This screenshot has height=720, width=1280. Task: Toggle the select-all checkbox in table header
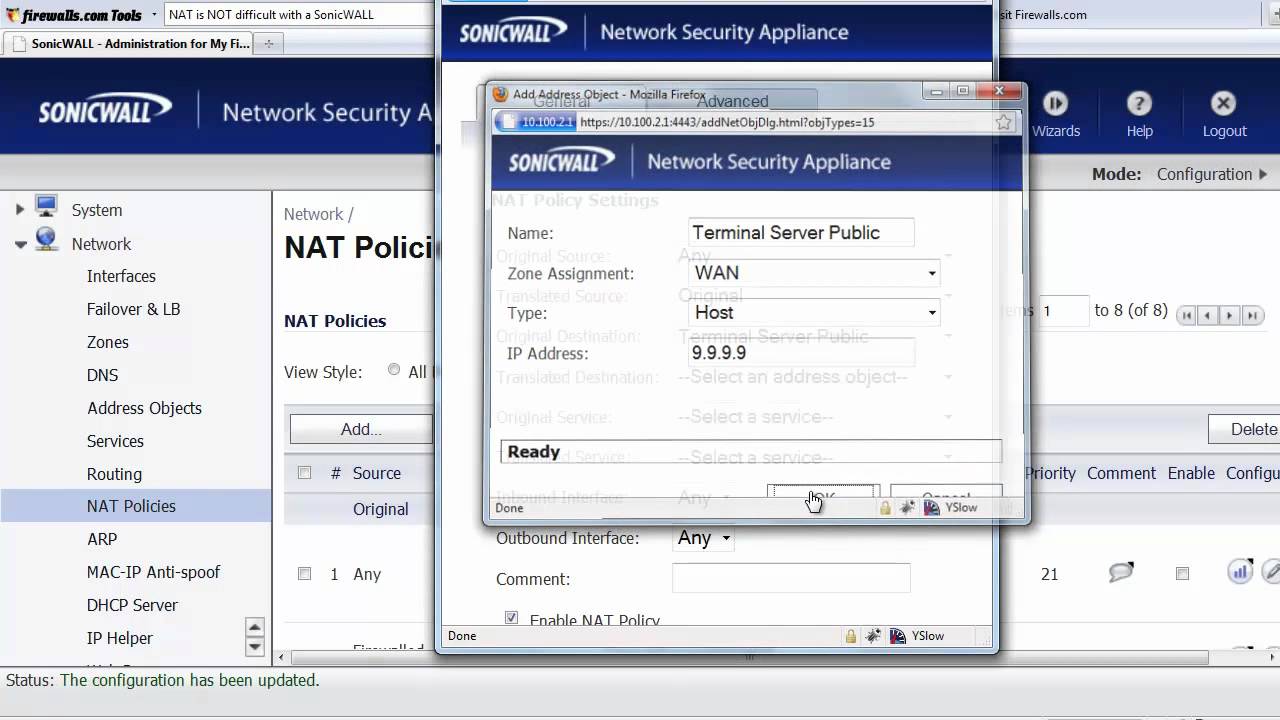click(x=304, y=473)
